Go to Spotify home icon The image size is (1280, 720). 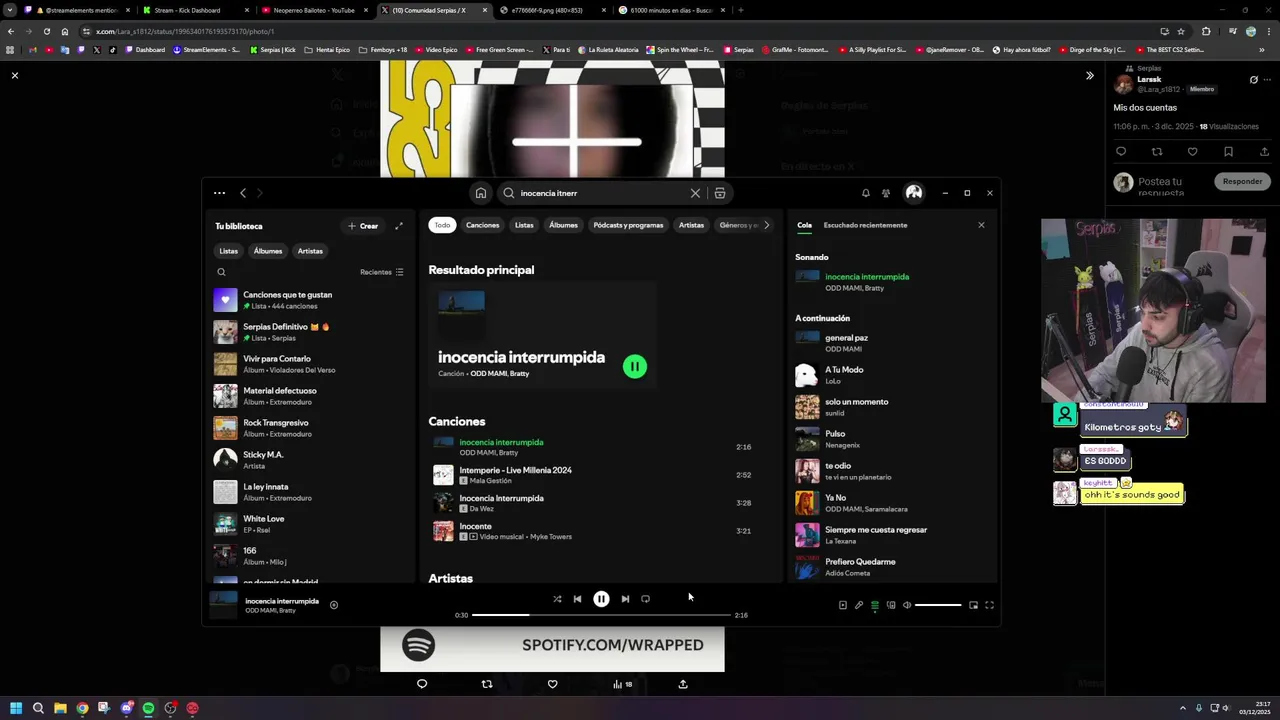tap(481, 193)
